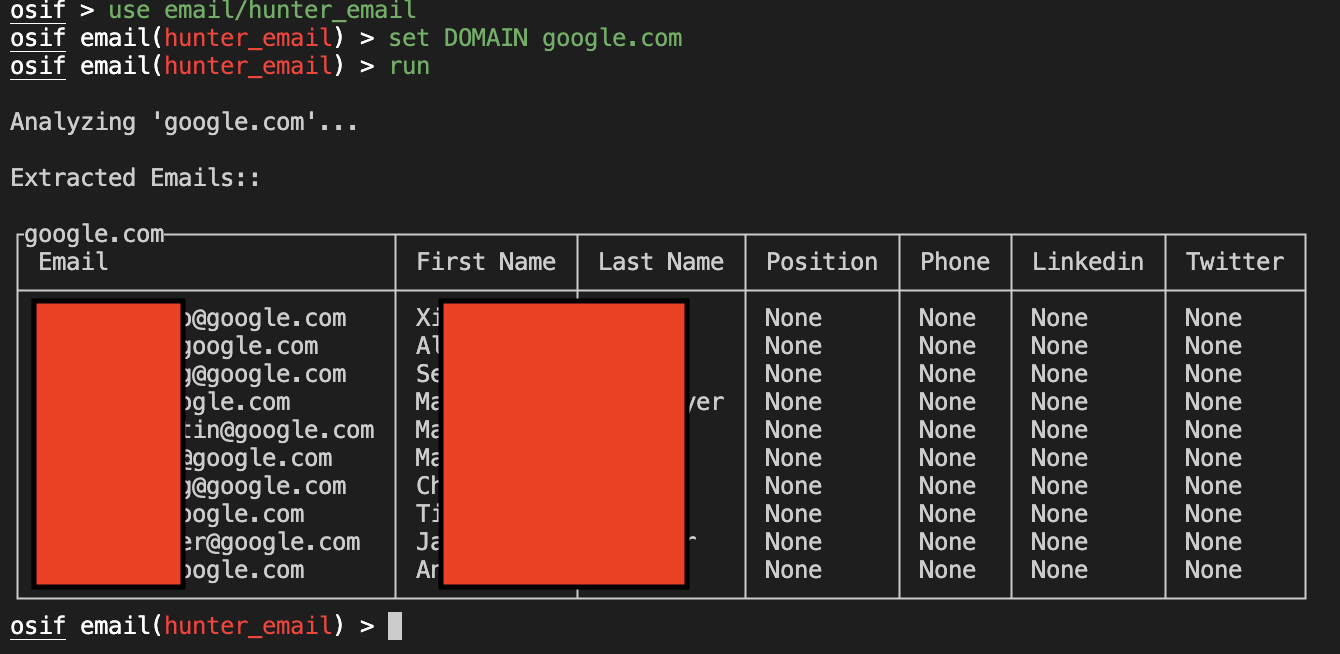Click the 'run' command text
Viewport: 1340px width, 654px height.
409,67
